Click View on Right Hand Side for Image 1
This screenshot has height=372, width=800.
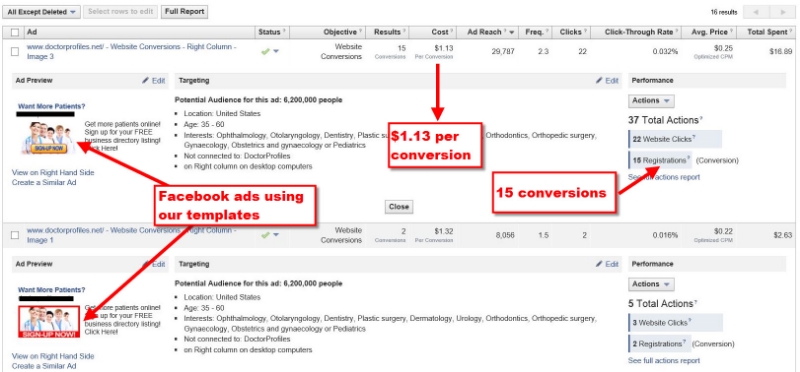pyautogui.click(x=53, y=356)
